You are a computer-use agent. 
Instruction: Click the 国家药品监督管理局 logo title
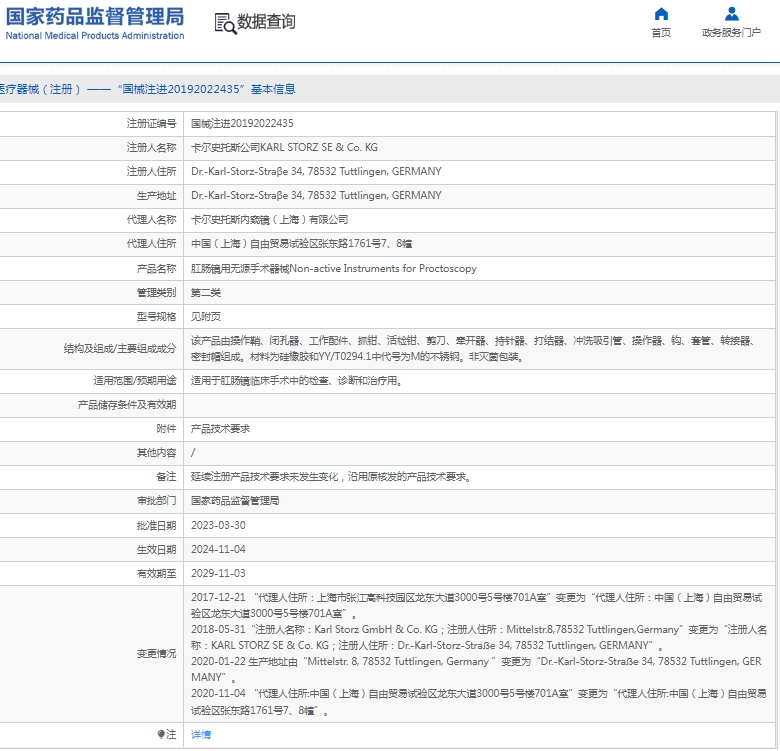point(95,16)
